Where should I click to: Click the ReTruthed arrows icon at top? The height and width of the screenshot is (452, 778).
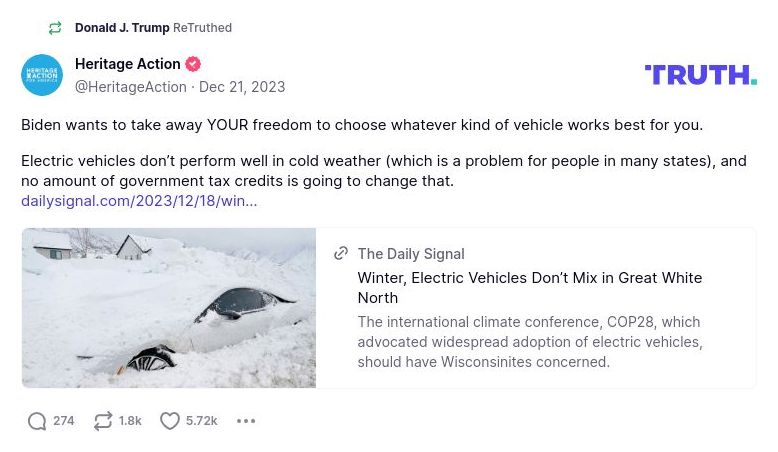(x=55, y=28)
